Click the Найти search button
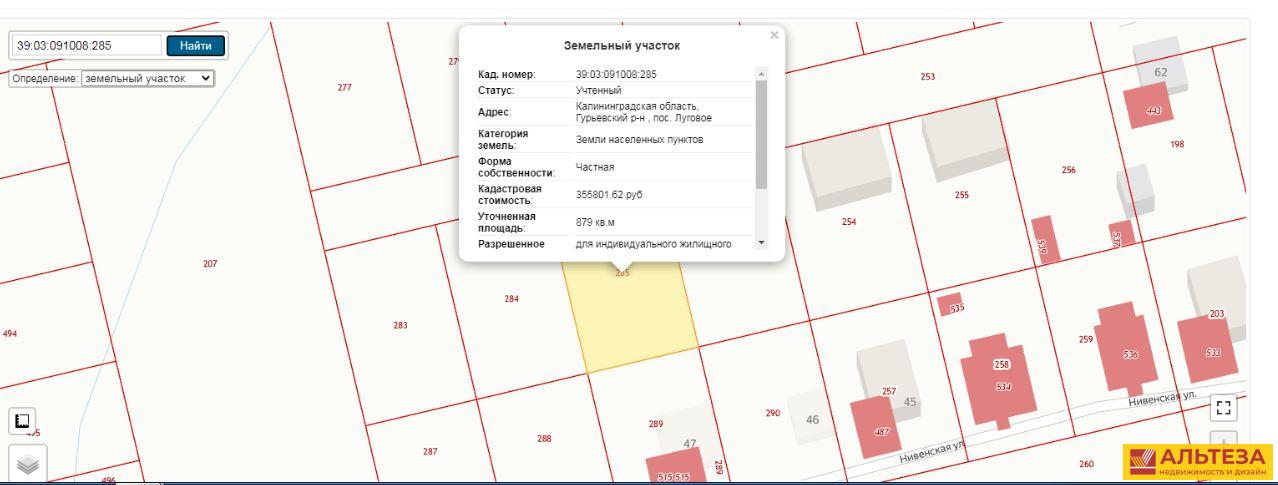 coord(196,46)
